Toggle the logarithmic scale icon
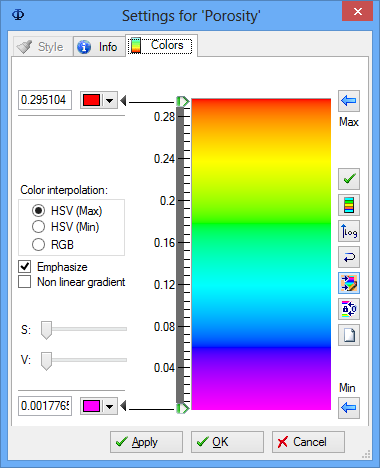This screenshot has height=468, width=380. (x=349, y=231)
